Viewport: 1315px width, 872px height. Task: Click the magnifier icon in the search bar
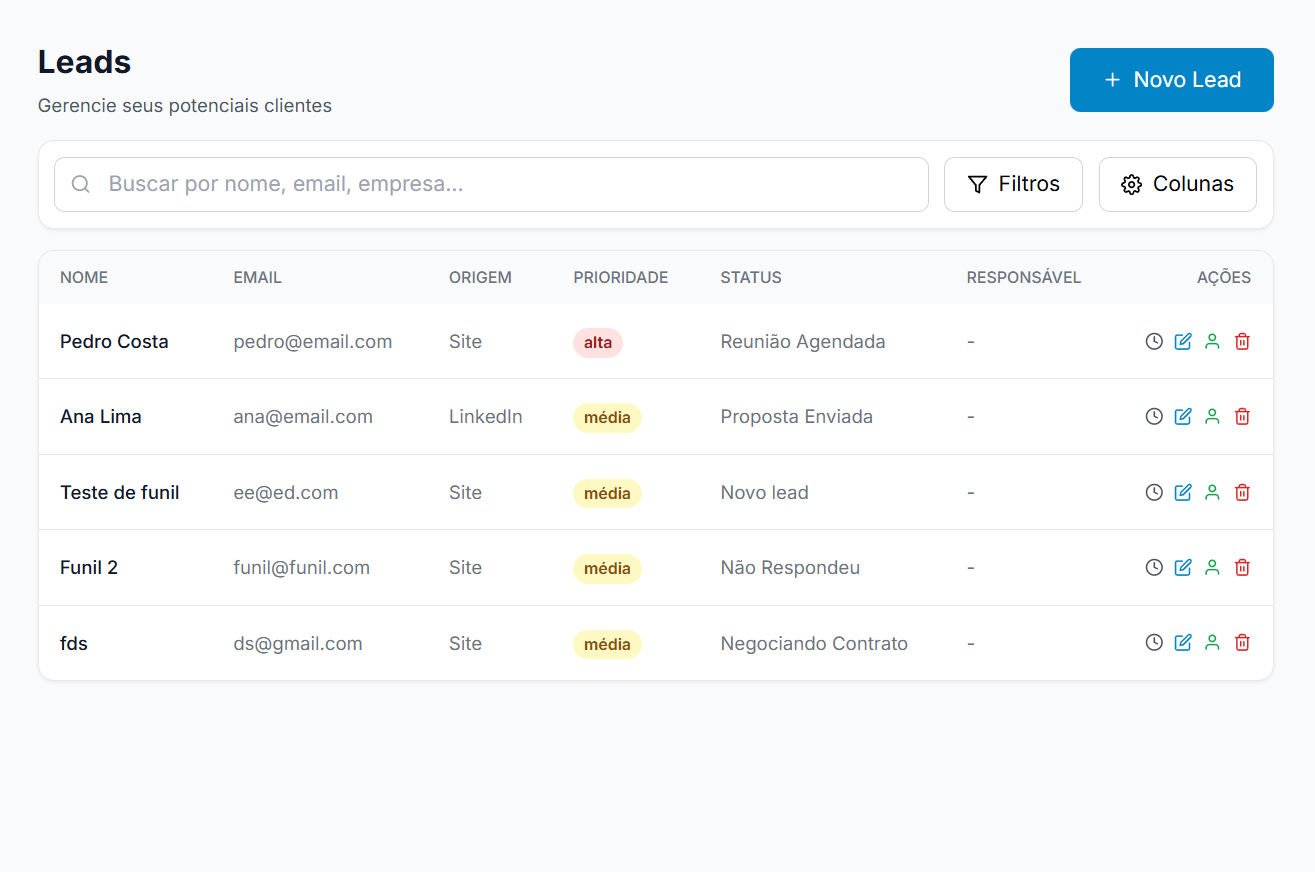tap(80, 184)
